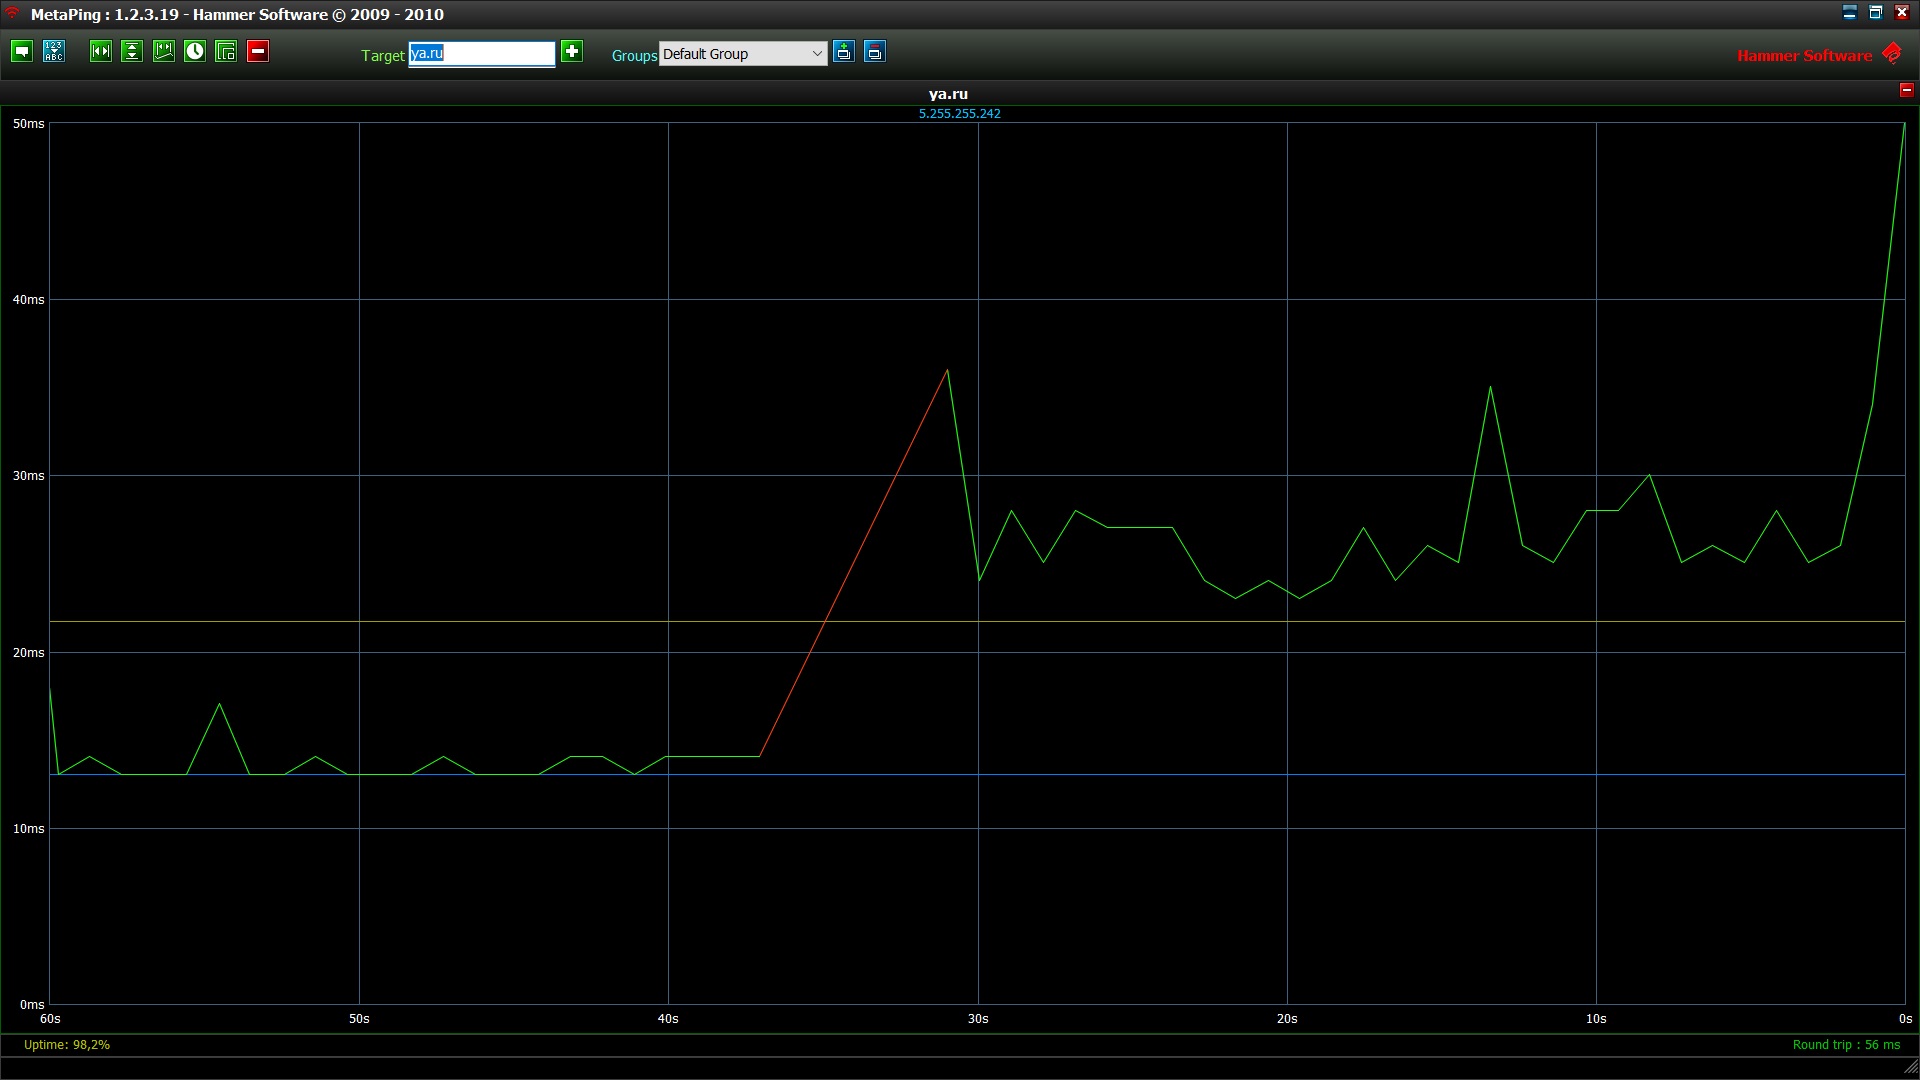Click the 123/ABC sort icon

54,52
